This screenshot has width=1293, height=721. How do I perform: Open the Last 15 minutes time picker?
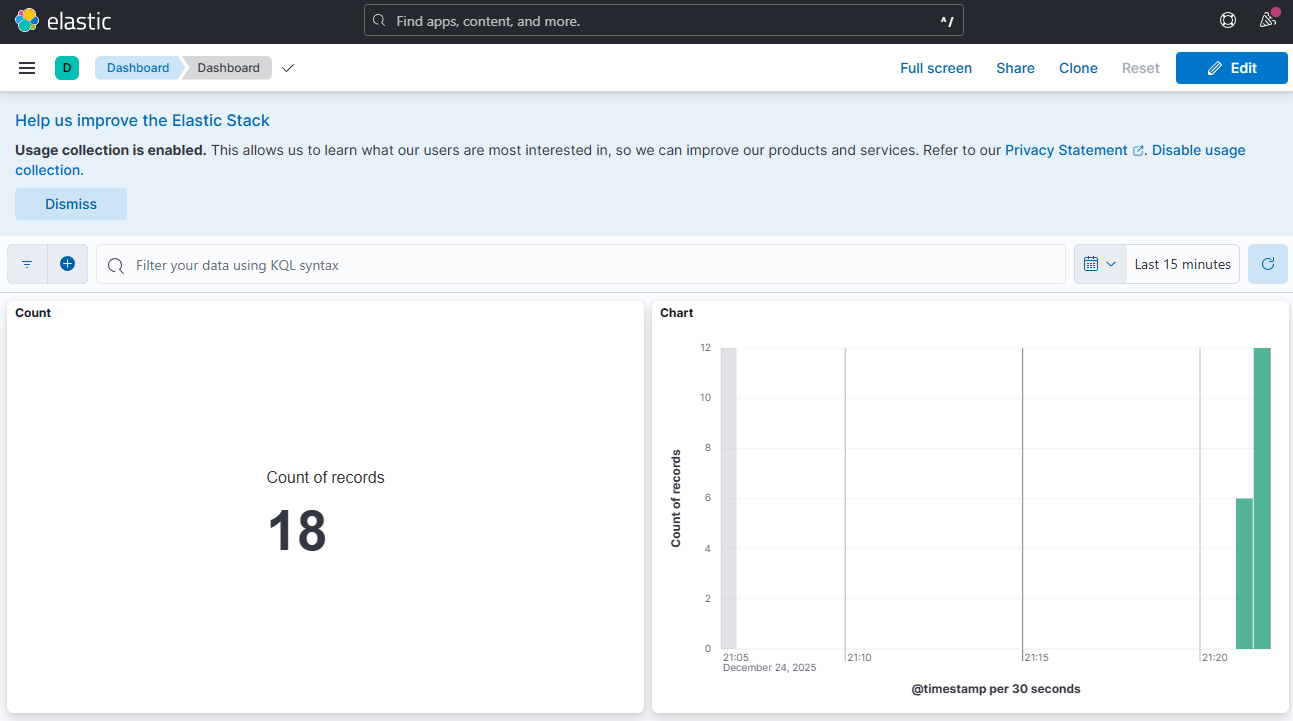point(1182,264)
